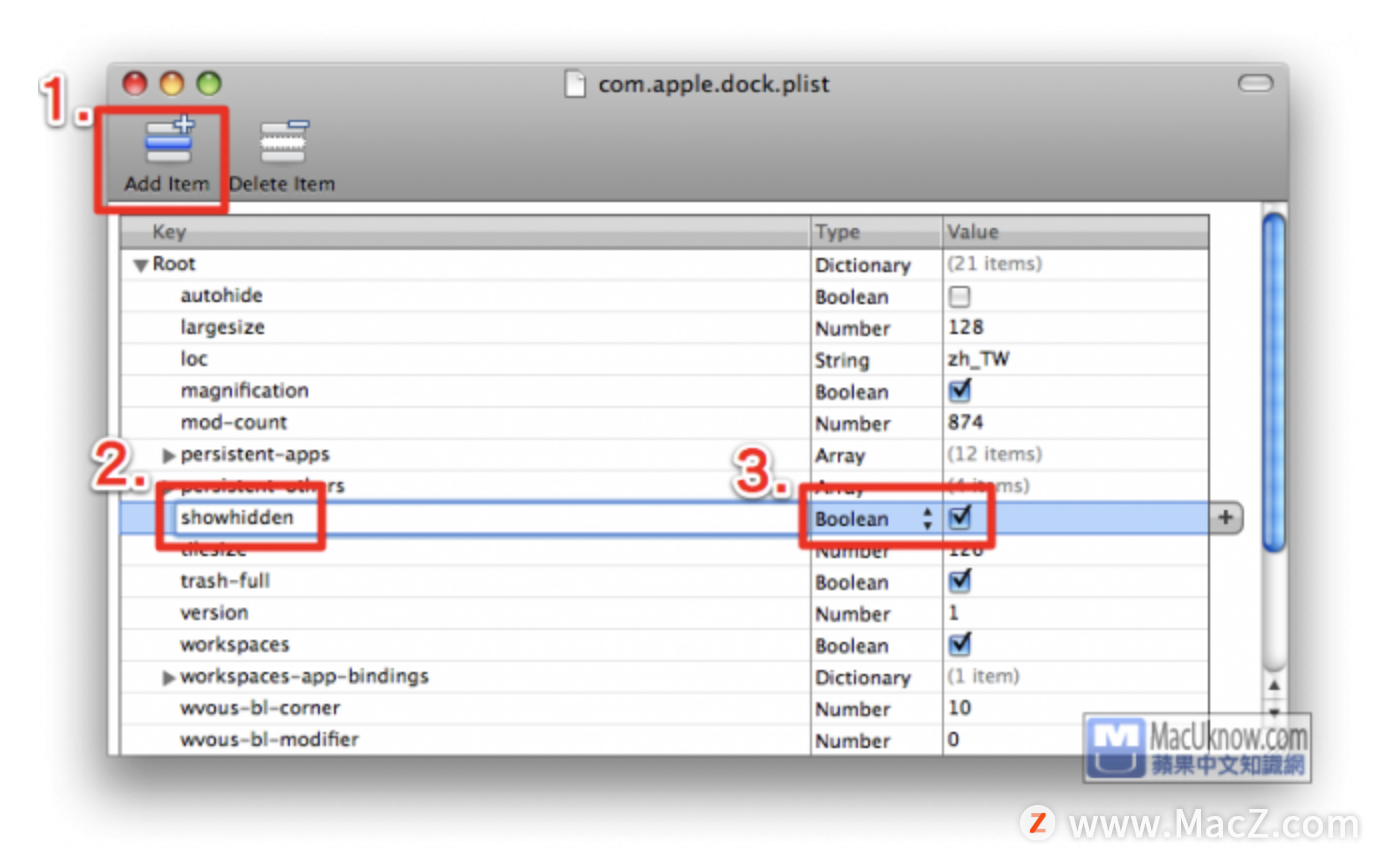This screenshot has width=1378, height=850.
Task: Toggle the autohide checkbox
Action: 959,296
